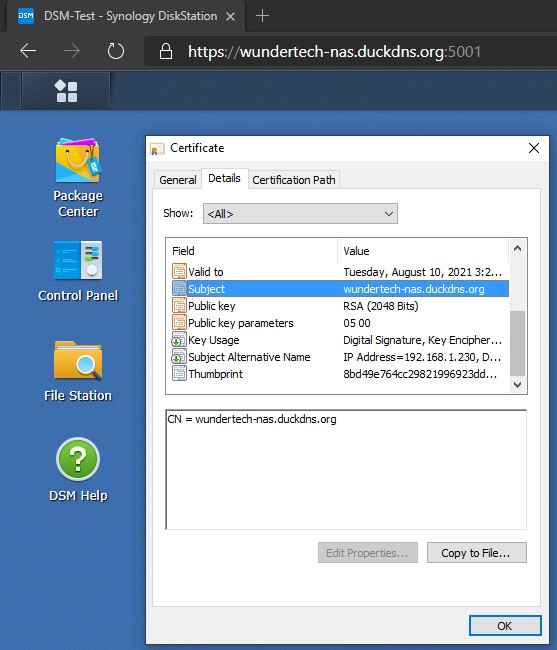Click the field list scrollbar thumb

pos(517,343)
